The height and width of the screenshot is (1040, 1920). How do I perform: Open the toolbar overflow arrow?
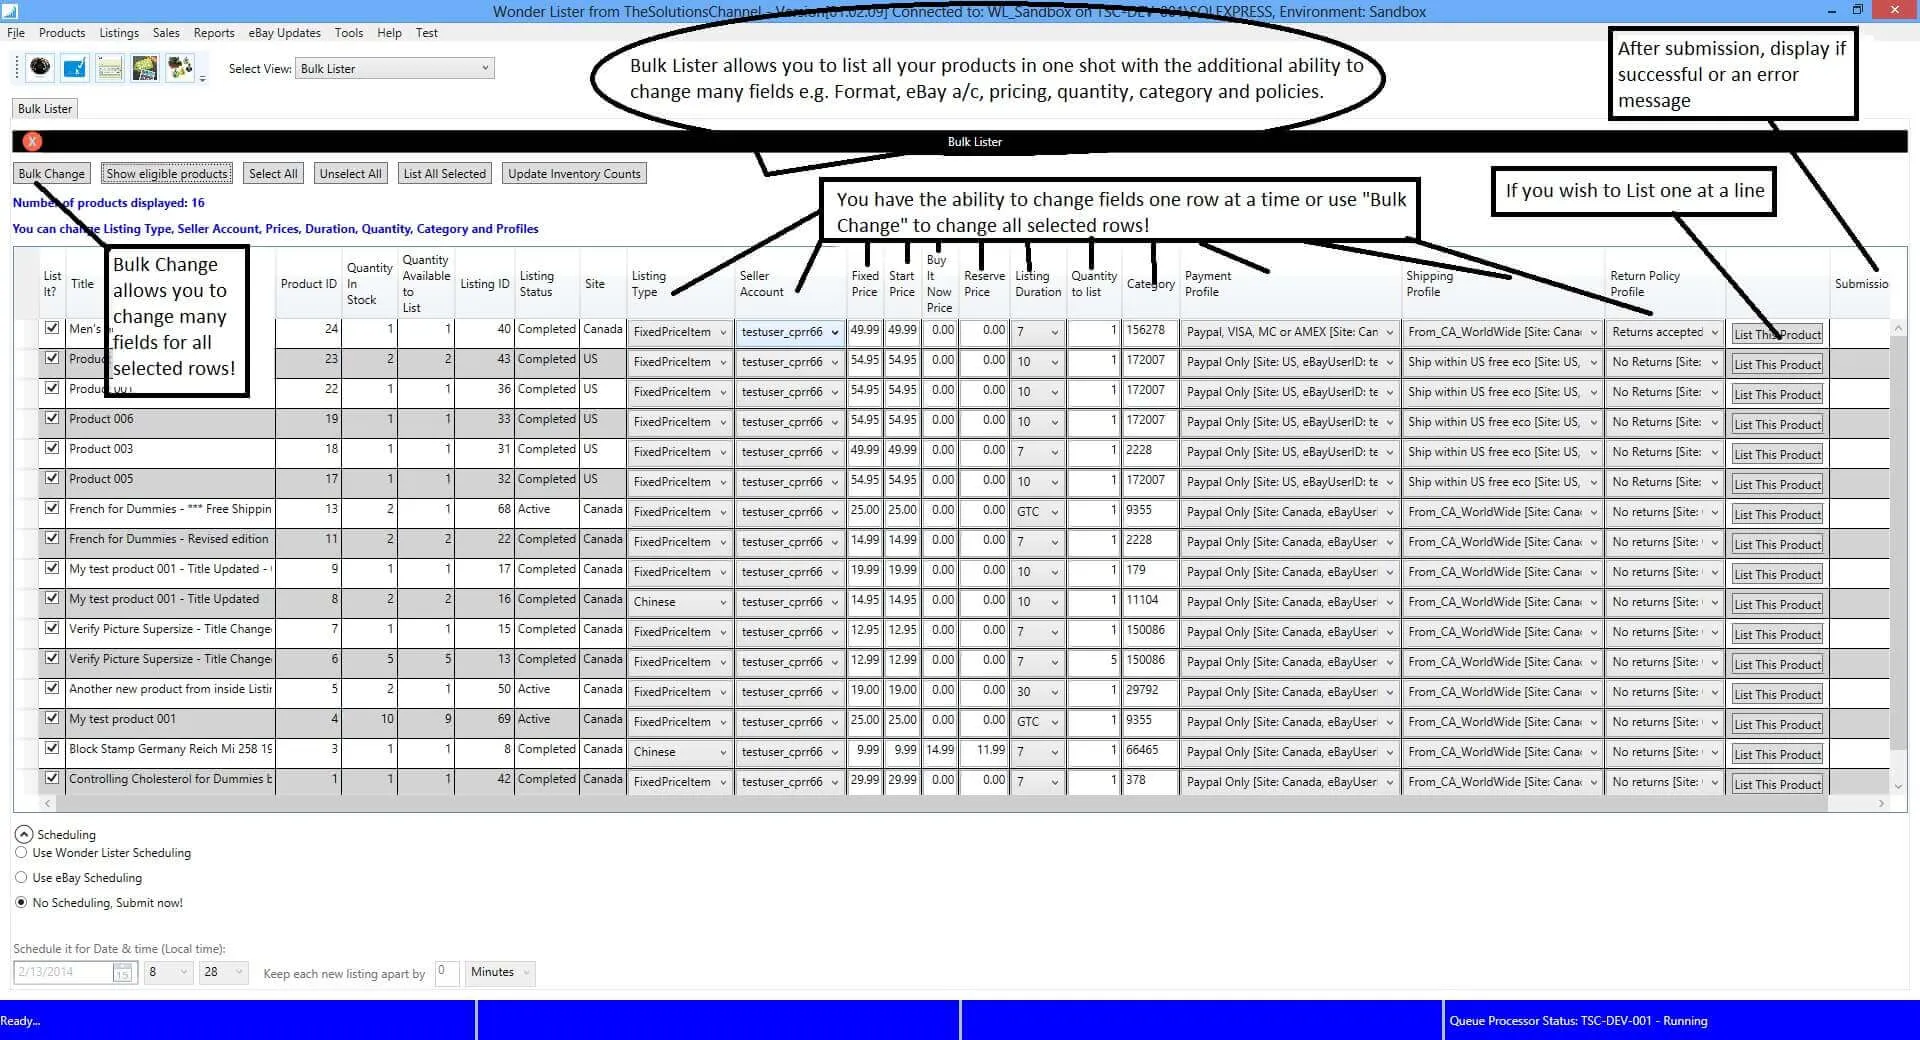203,78
